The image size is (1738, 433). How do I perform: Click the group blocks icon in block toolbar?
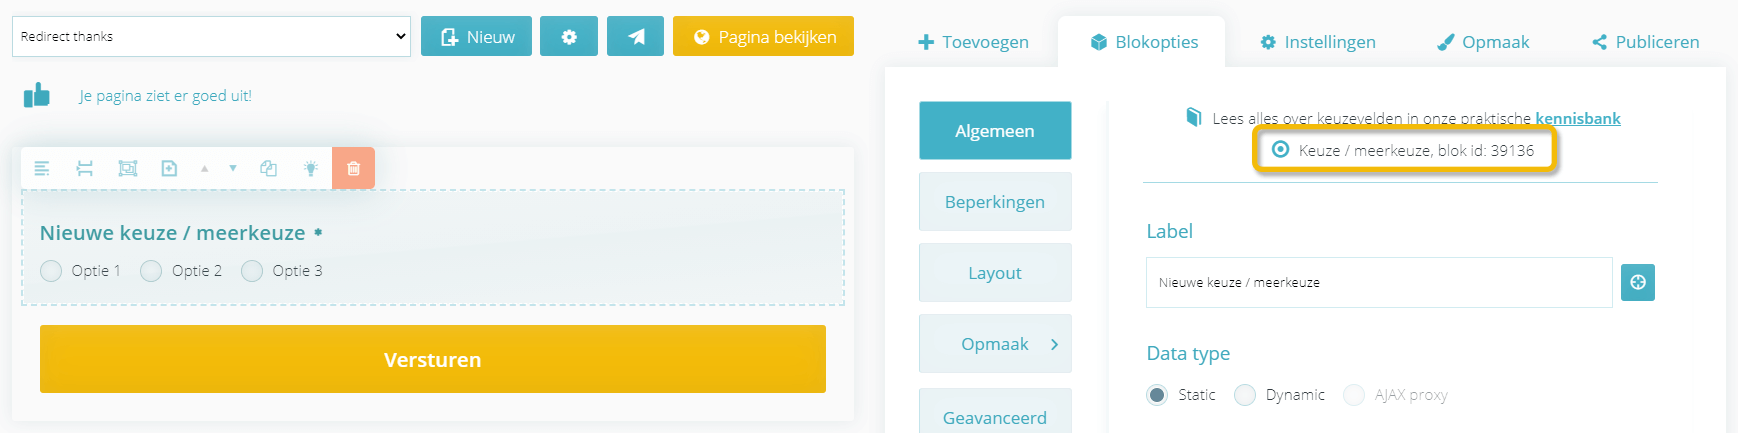click(x=127, y=168)
